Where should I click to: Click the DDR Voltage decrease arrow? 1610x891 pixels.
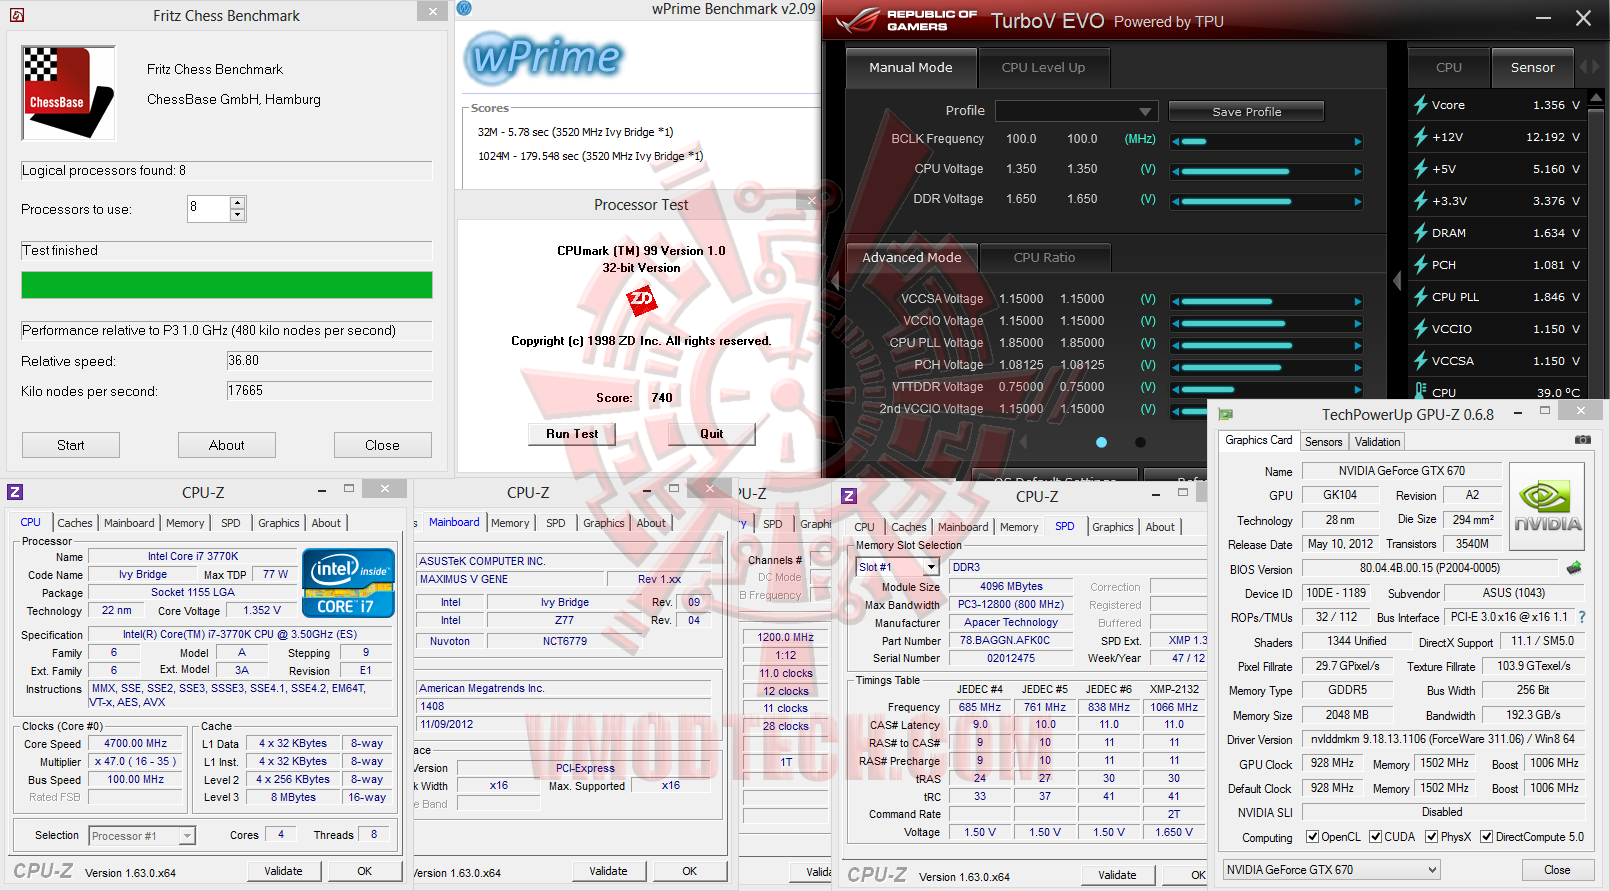pyautogui.click(x=1176, y=201)
